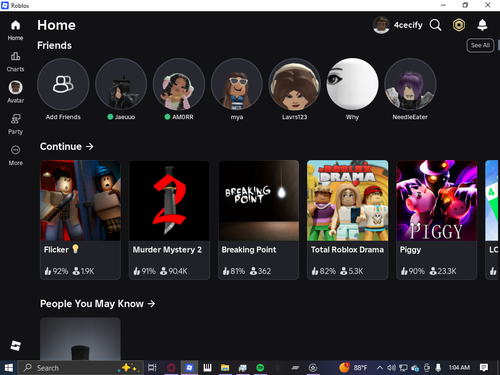Viewport: 500px width, 375px height.
Task: Click the 23.3K player count on Piggy
Action: coord(443,271)
